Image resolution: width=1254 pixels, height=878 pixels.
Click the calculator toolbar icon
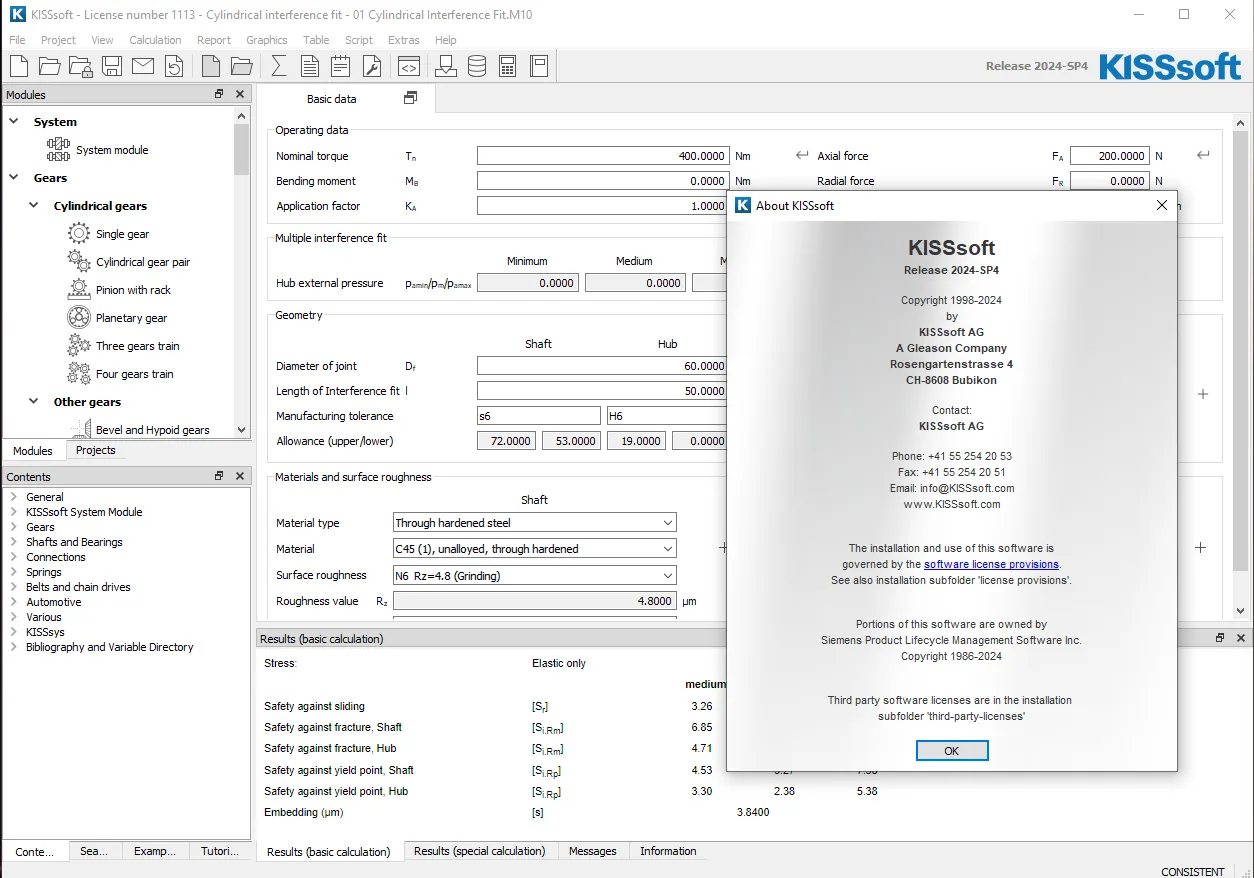(508, 66)
